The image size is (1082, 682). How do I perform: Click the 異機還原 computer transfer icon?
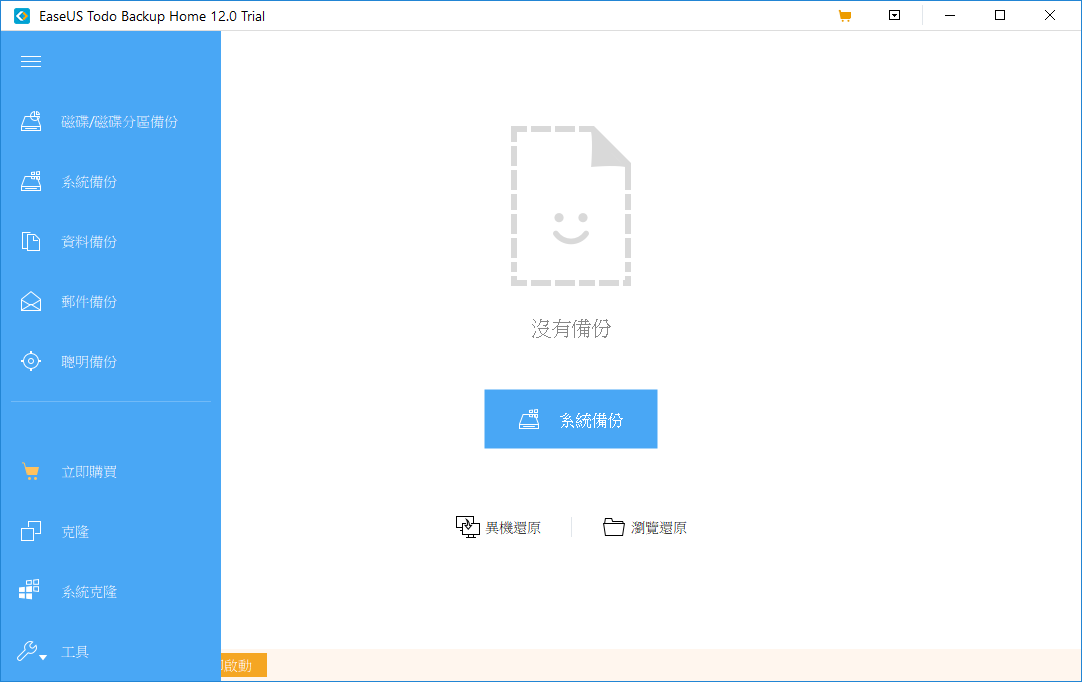[x=468, y=527]
